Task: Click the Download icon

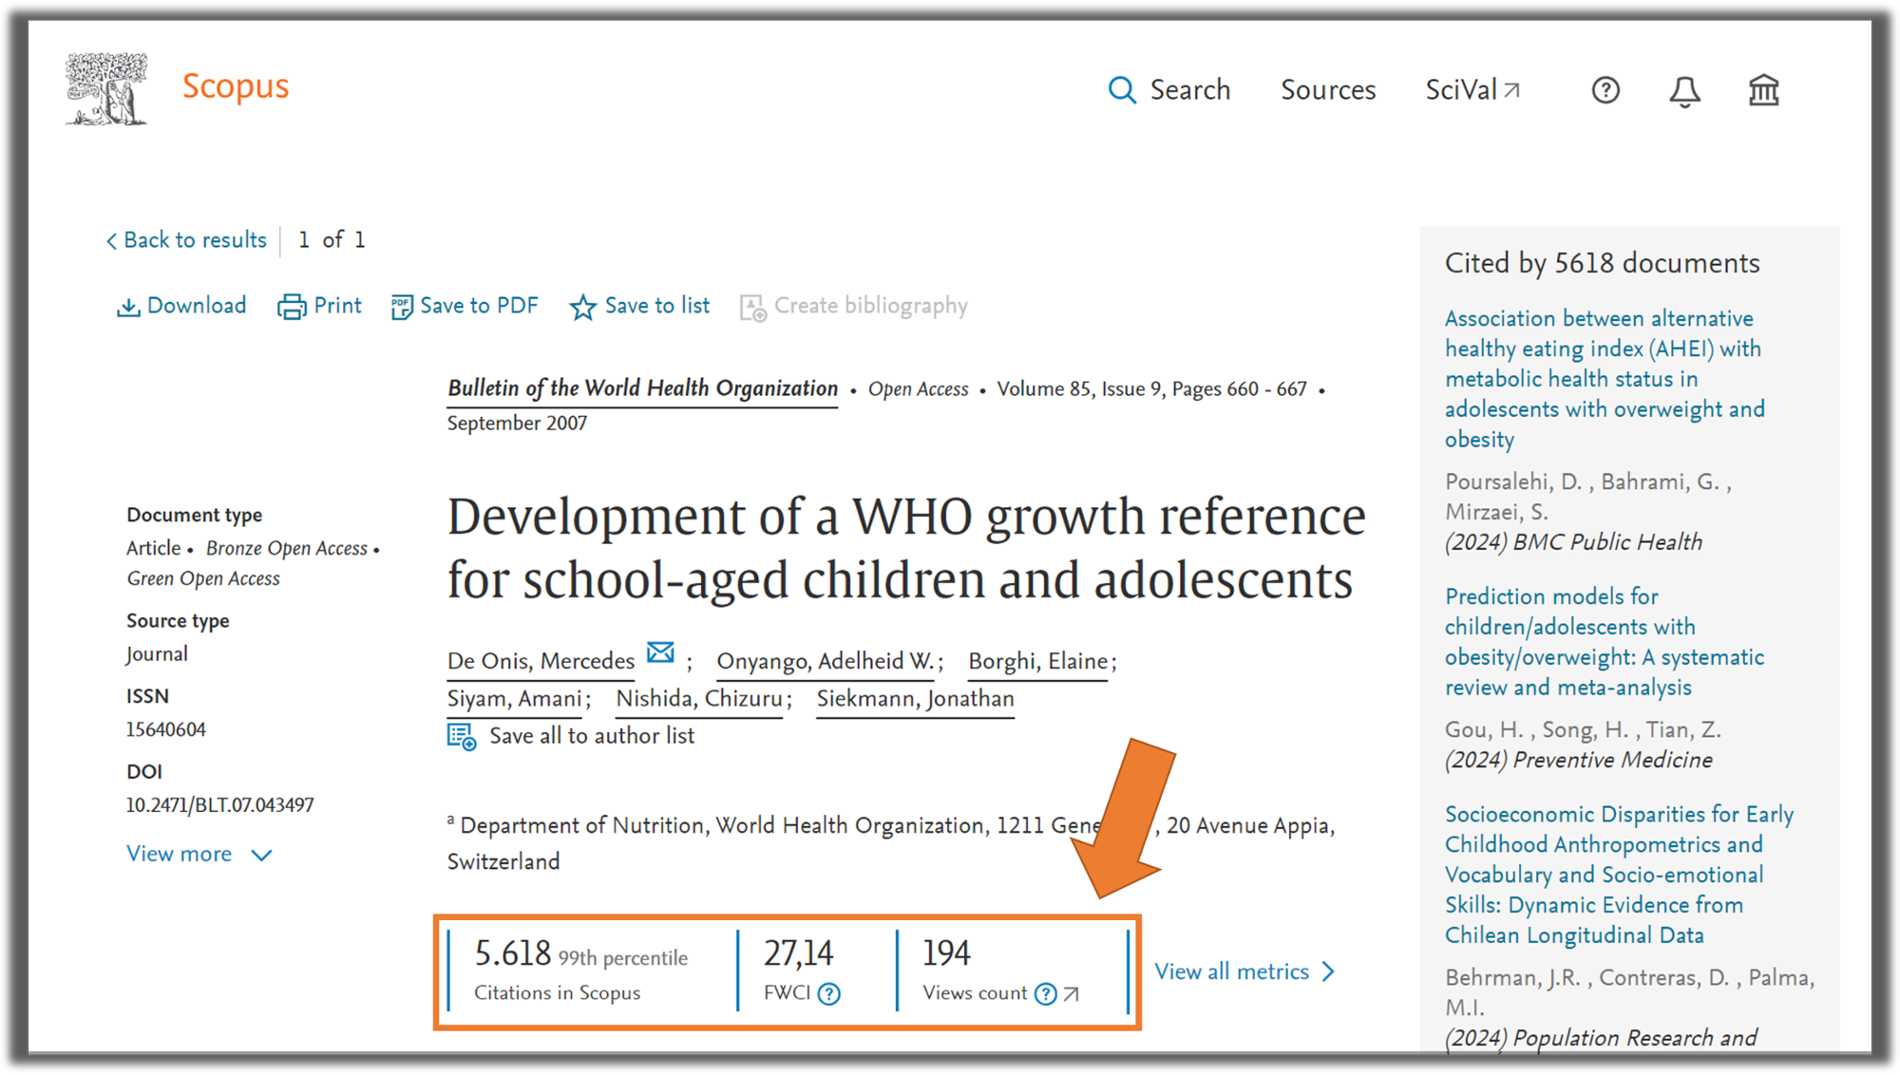Action: pos(128,307)
